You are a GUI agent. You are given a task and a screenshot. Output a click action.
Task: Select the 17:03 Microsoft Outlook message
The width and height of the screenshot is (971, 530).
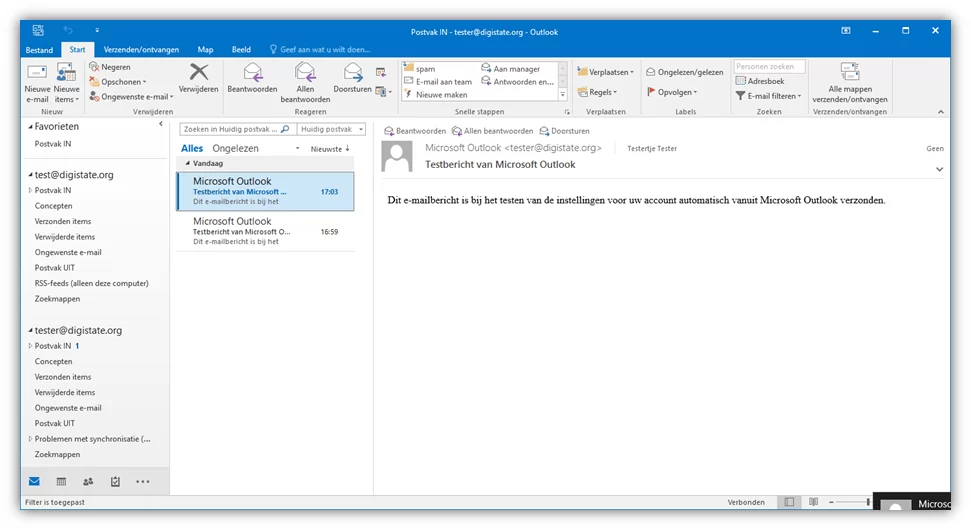pyautogui.click(x=265, y=191)
